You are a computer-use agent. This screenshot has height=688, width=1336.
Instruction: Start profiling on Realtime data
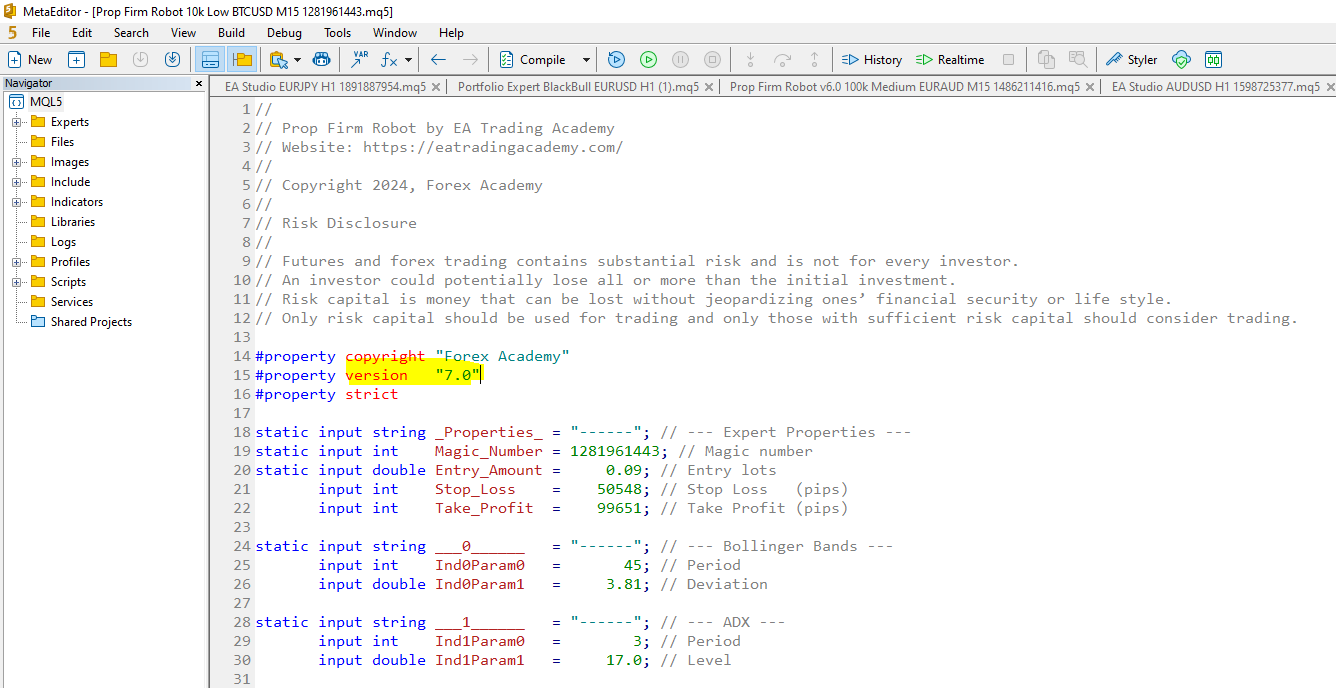point(950,60)
